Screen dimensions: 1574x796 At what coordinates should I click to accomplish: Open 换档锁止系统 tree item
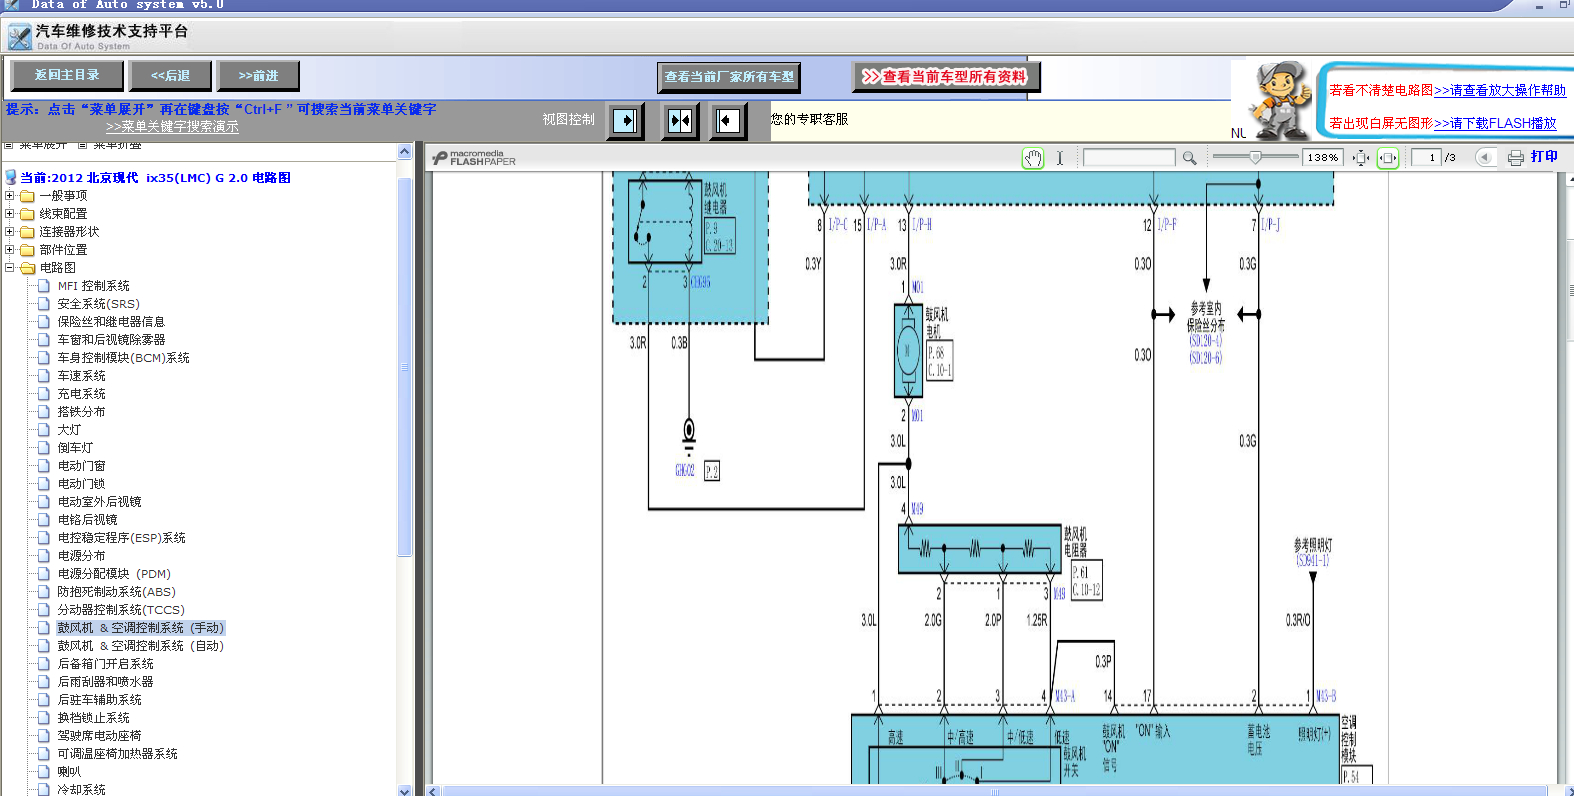pyautogui.click(x=93, y=718)
